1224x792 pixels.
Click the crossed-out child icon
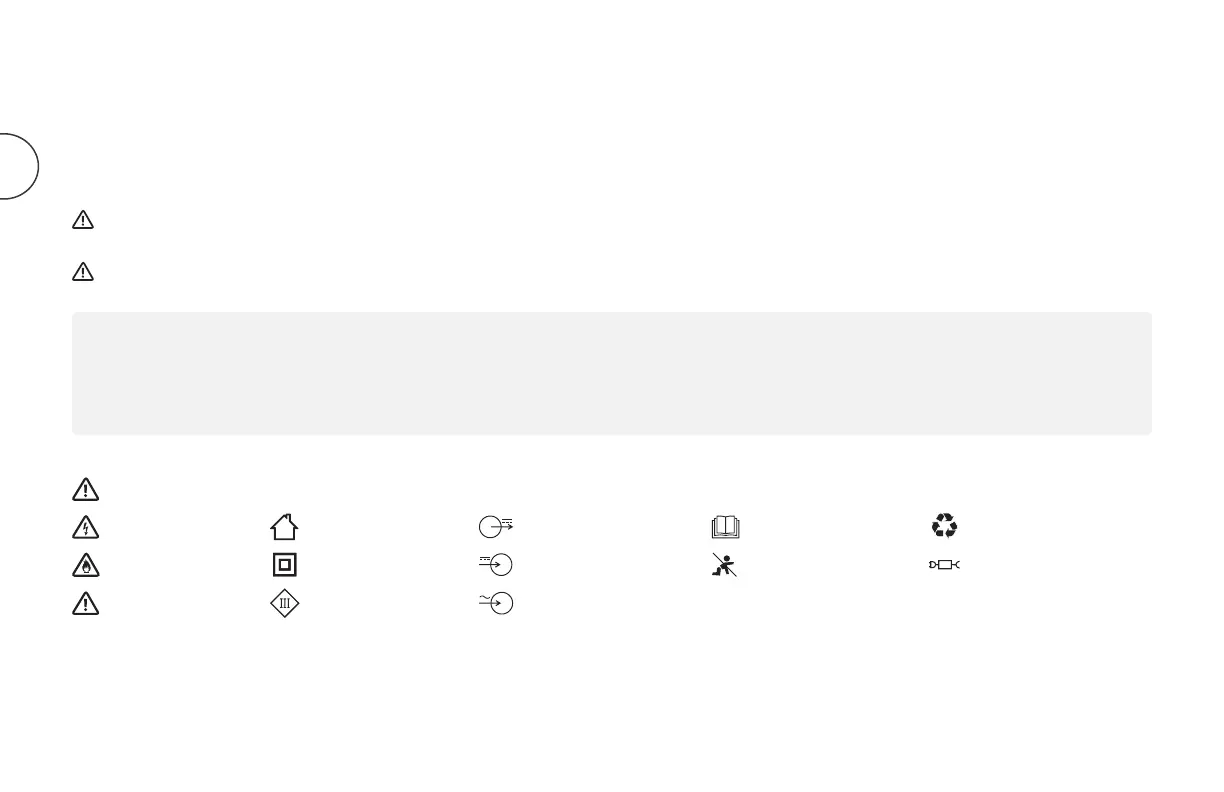[724, 565]
